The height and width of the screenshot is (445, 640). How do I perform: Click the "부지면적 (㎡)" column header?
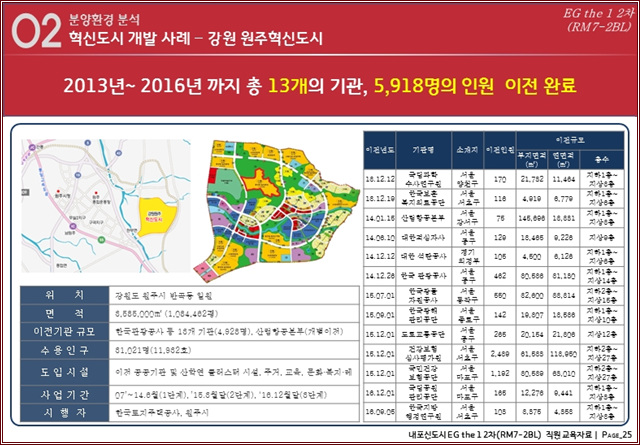[532, 160]
